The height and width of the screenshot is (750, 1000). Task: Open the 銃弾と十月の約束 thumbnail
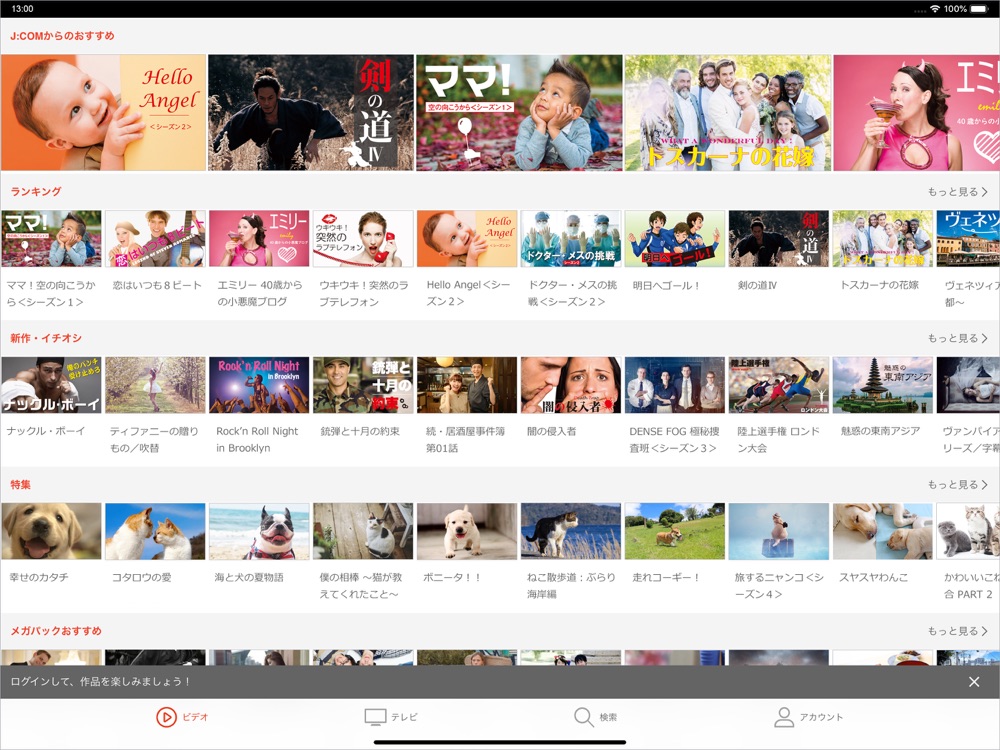point(363,385)
